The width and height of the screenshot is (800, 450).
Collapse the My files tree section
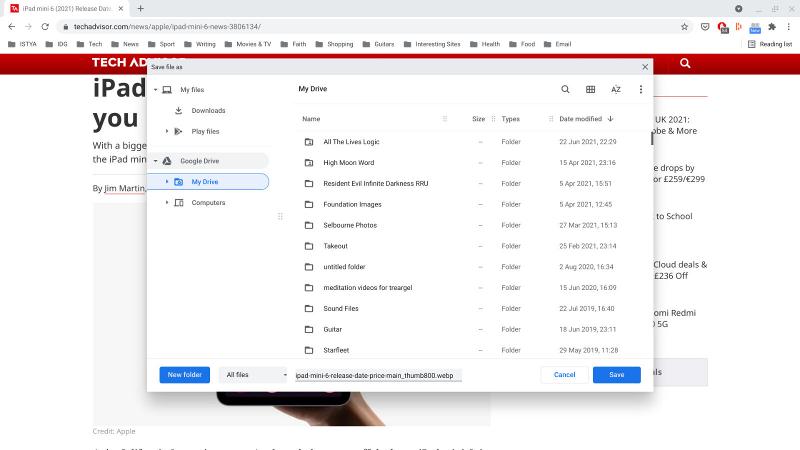point(156,90)
